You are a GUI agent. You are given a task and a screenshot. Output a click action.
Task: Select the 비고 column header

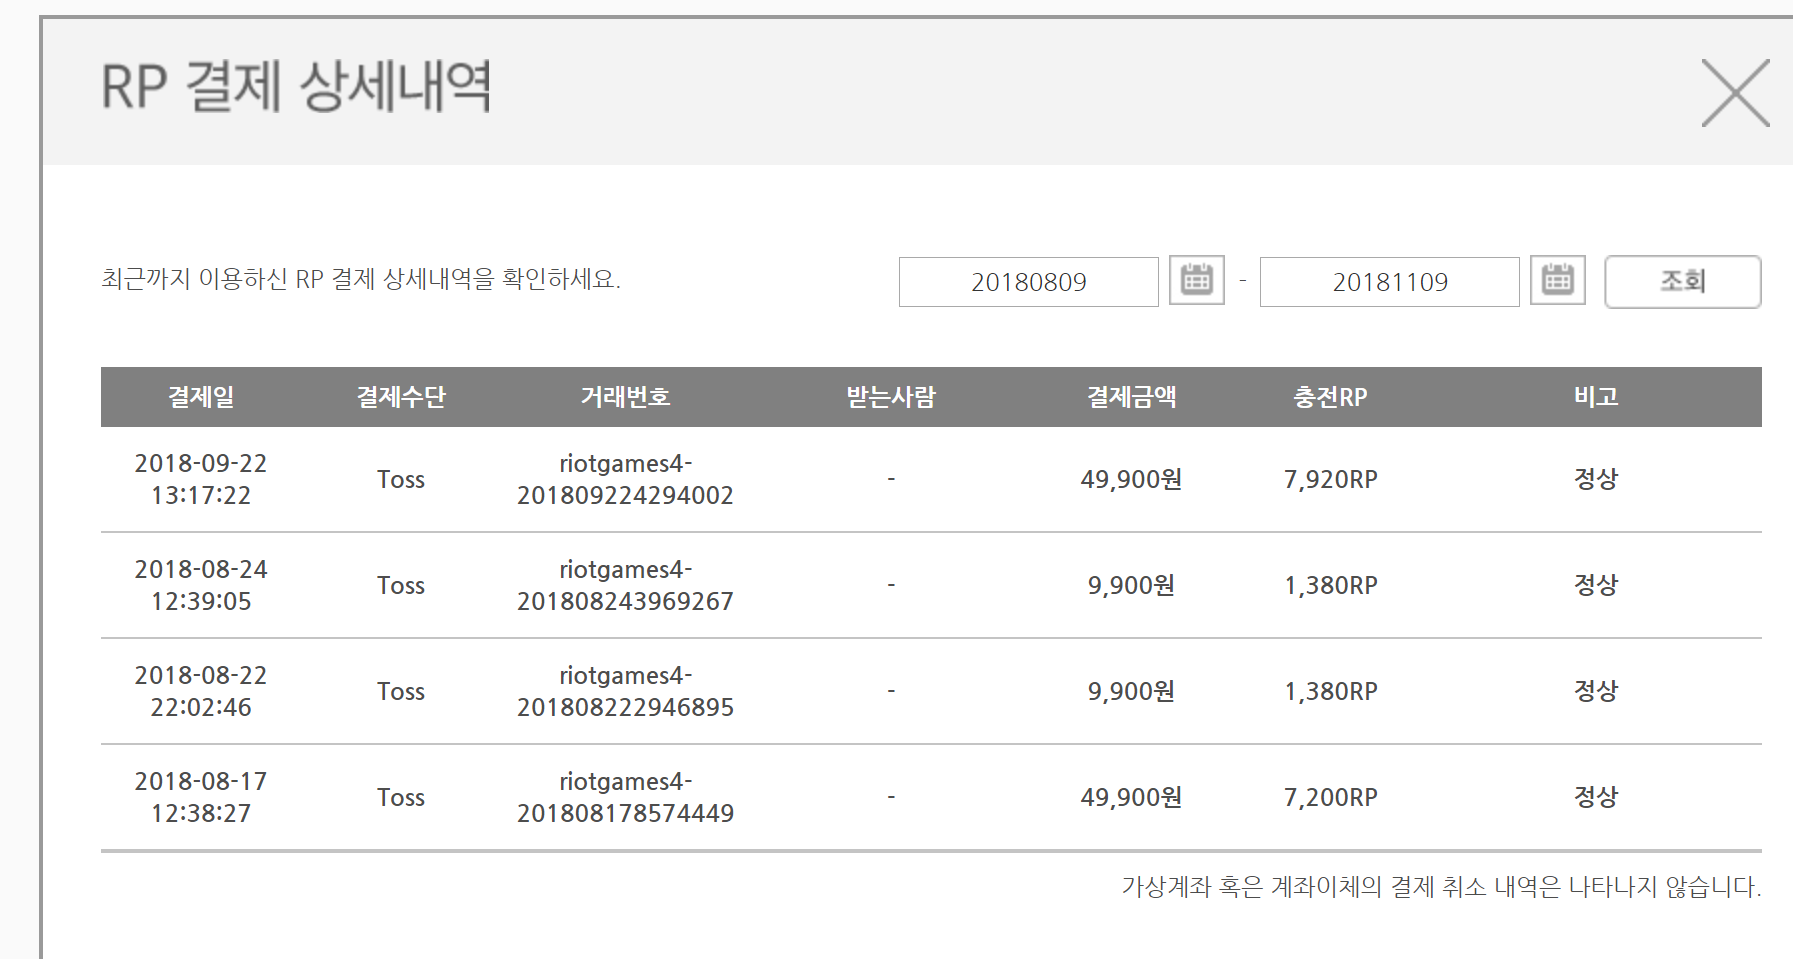click(1596, 397)
